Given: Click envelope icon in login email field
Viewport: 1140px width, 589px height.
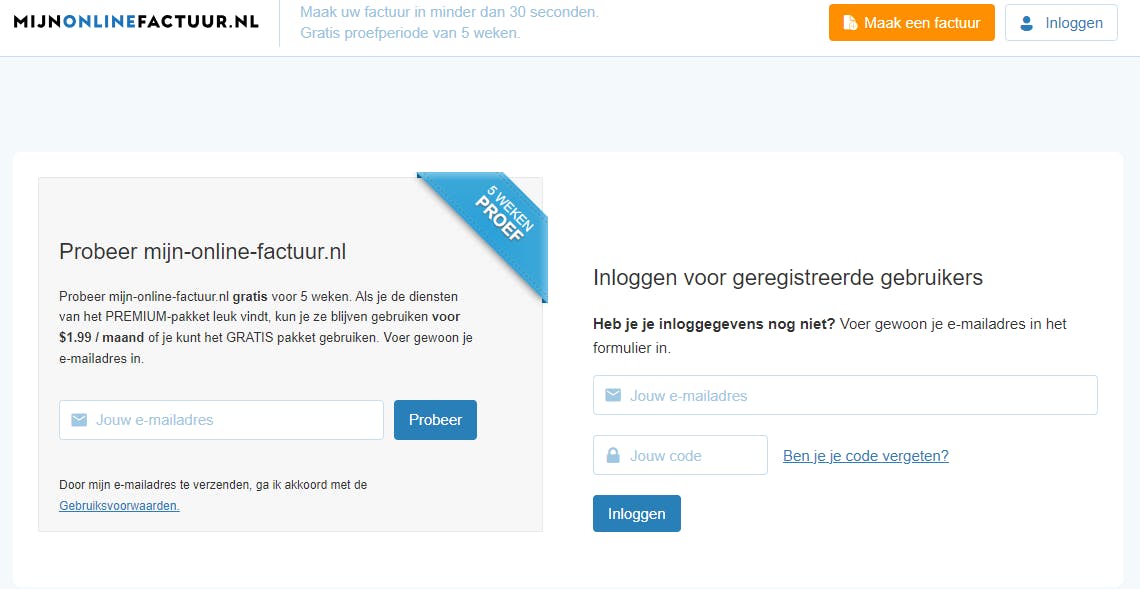Looking at the screenshot, I should click(x=613, y=395).
